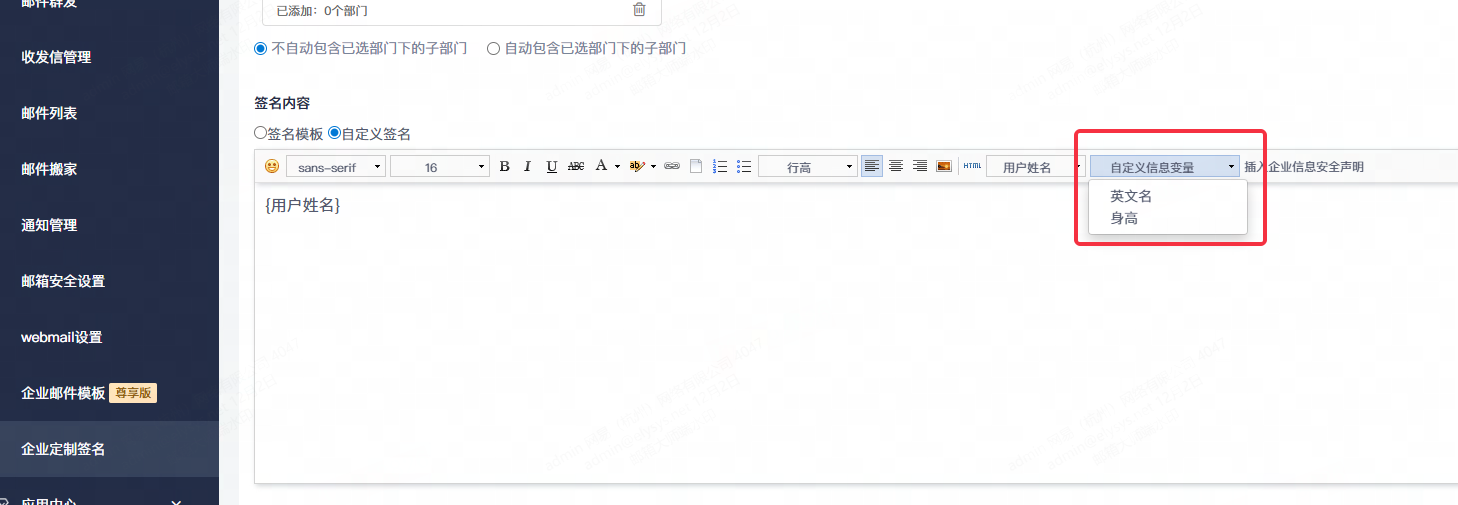Viewport: 1458px width, 505px height.
Task: Apply strikethrough formatting
Action: click(x=576, y=167)
